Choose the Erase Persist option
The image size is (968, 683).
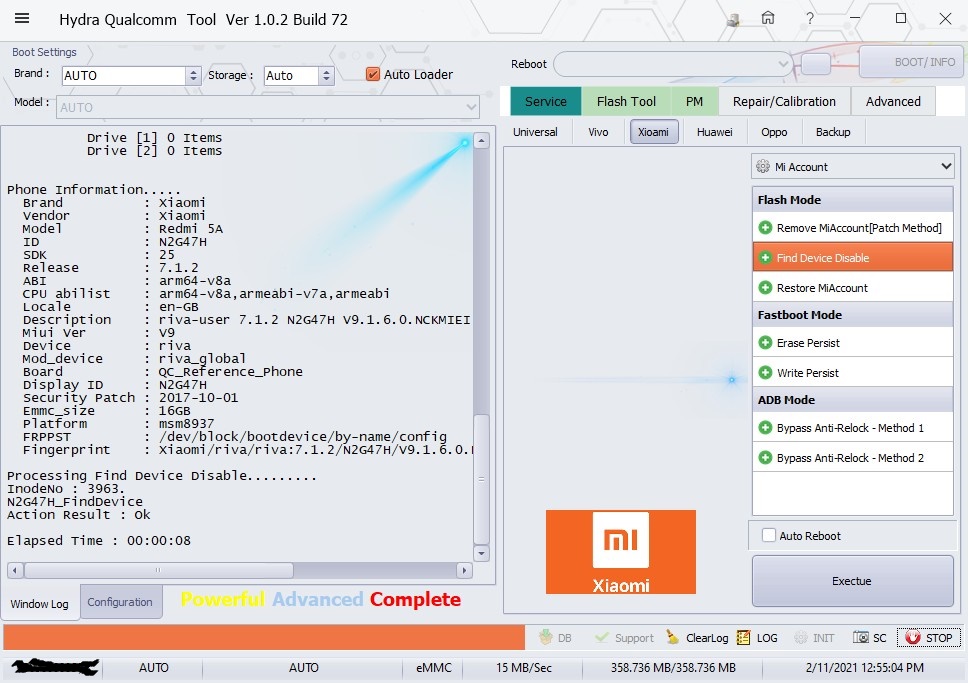852,343
